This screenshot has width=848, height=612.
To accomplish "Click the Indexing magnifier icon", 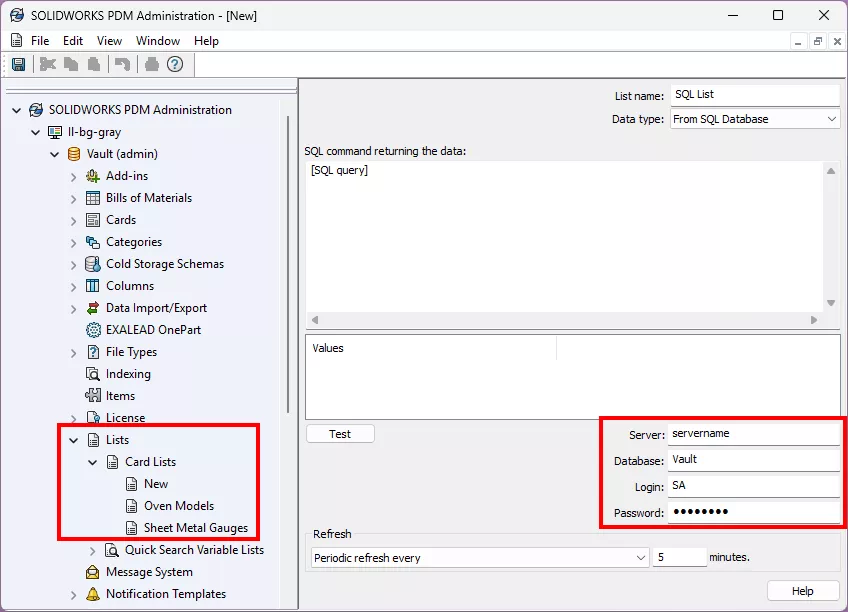I will pyautogui.click(x=93, y=374).
